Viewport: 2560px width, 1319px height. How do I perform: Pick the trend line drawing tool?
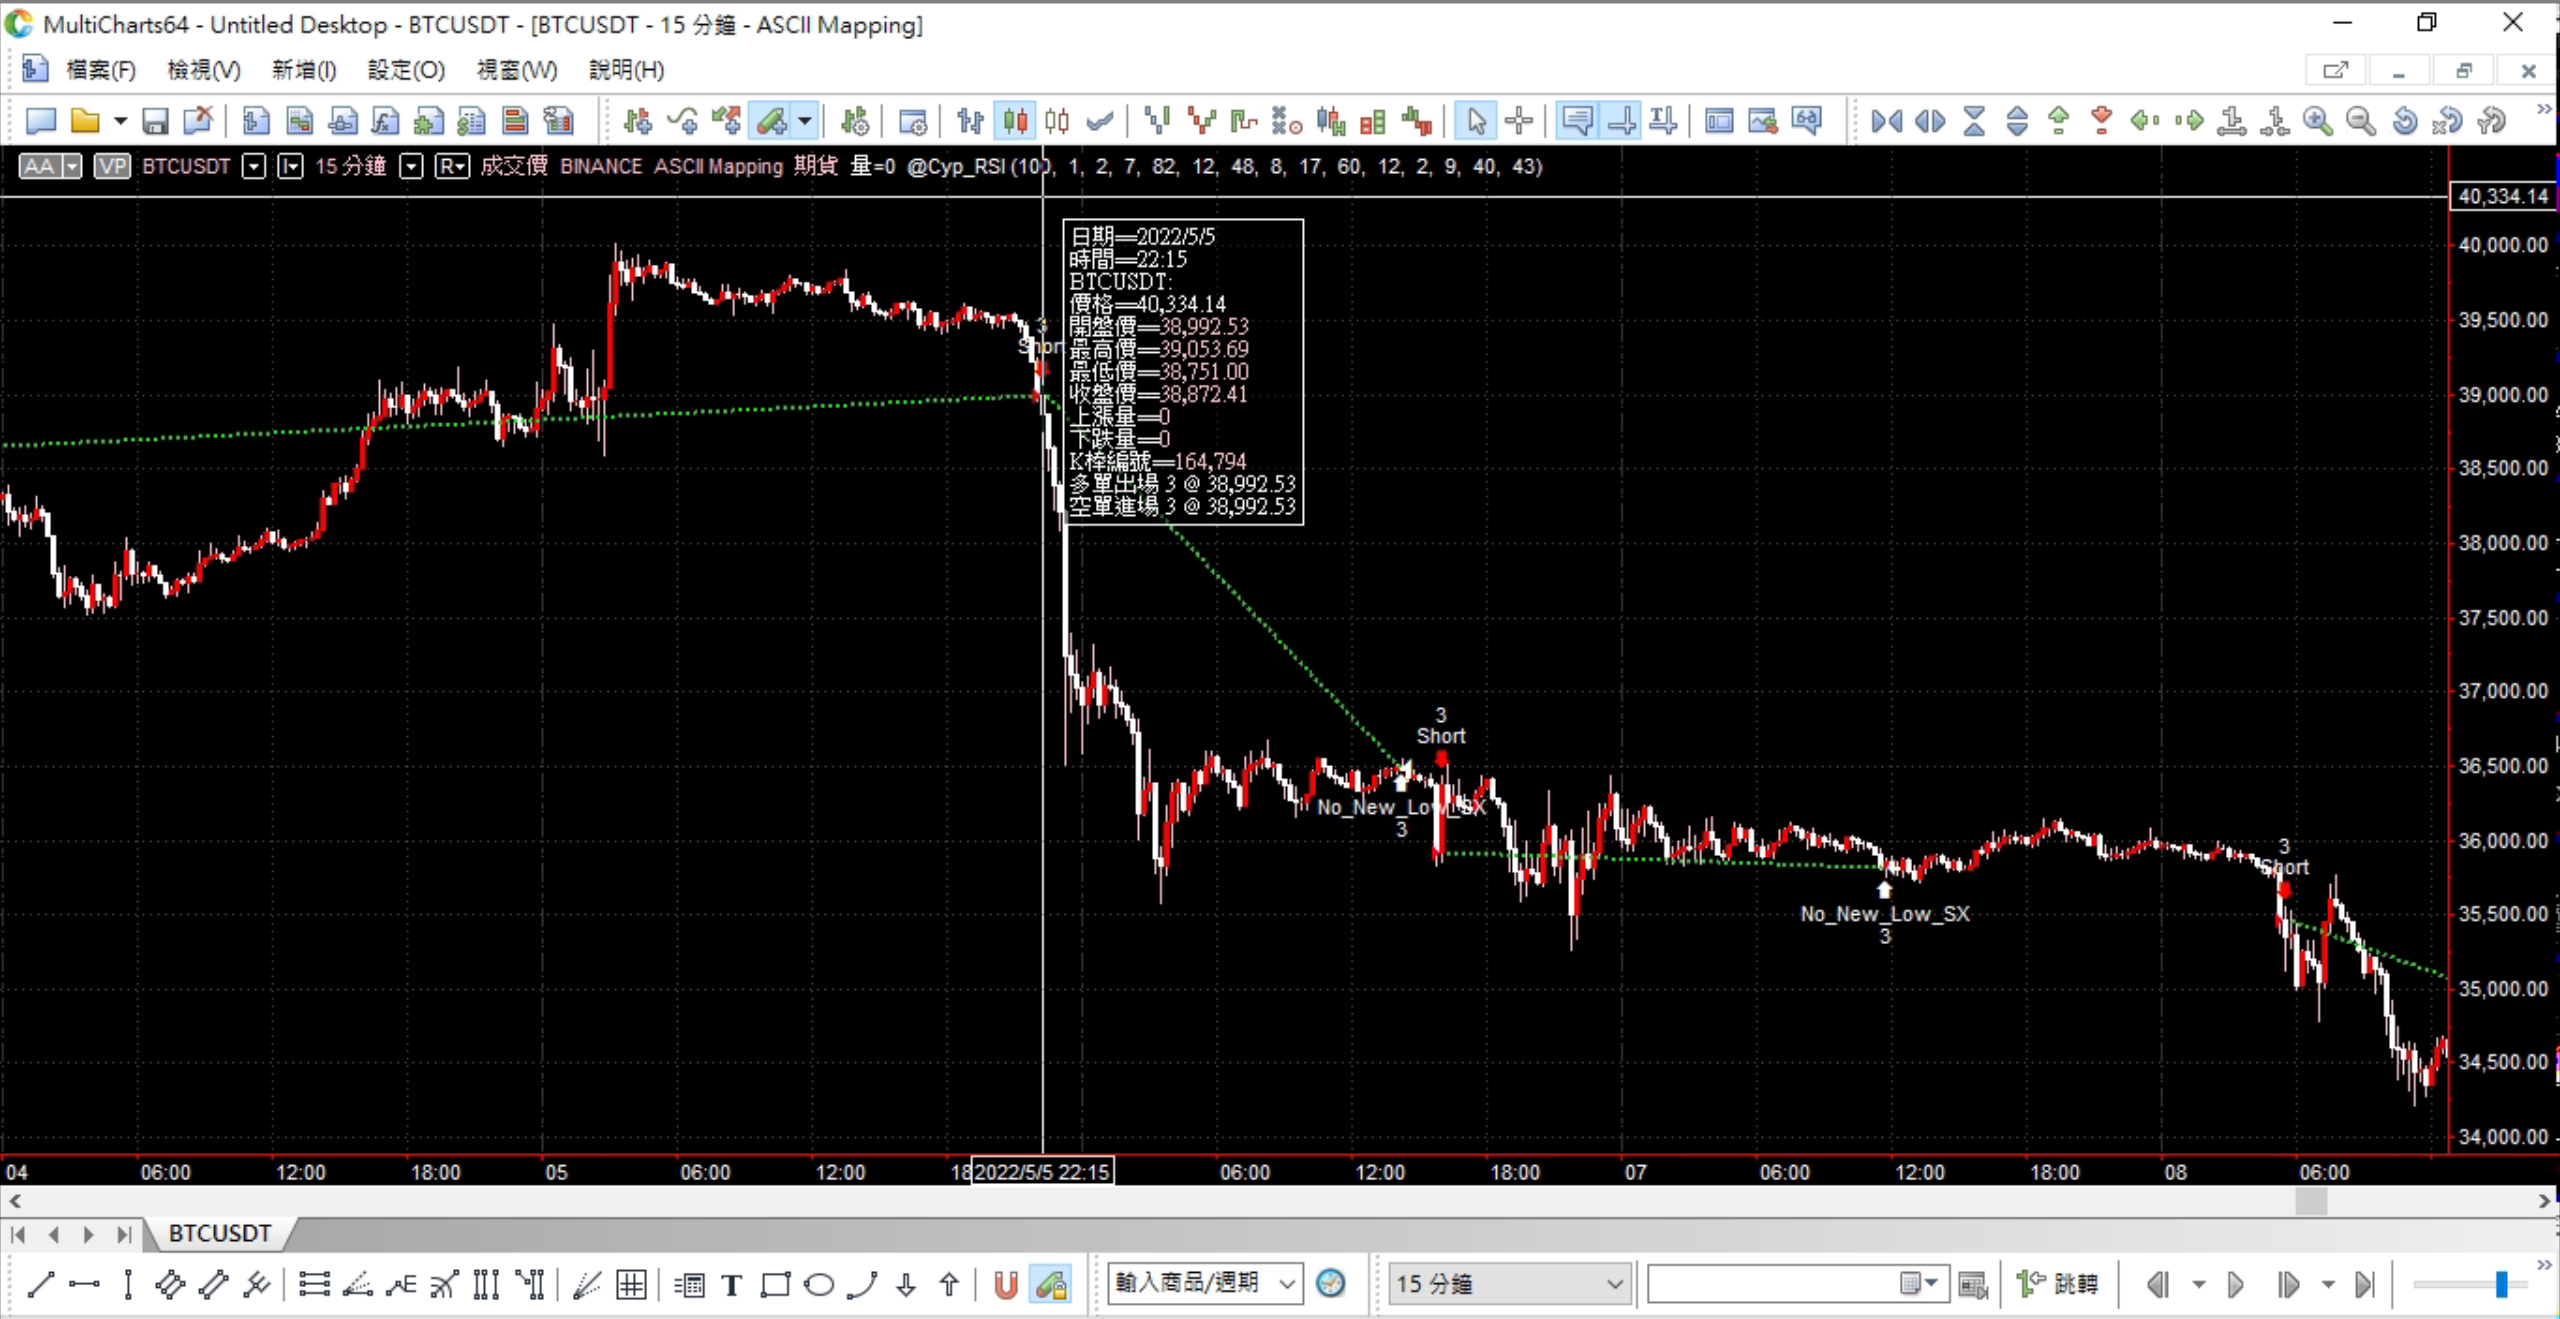click(41, 1284)
